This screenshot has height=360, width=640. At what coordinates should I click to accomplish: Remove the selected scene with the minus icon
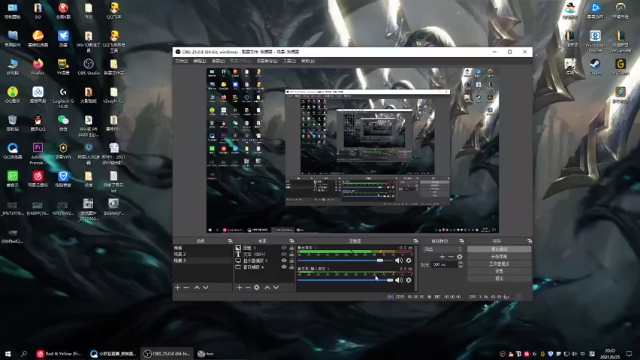(x=187, y=287)
